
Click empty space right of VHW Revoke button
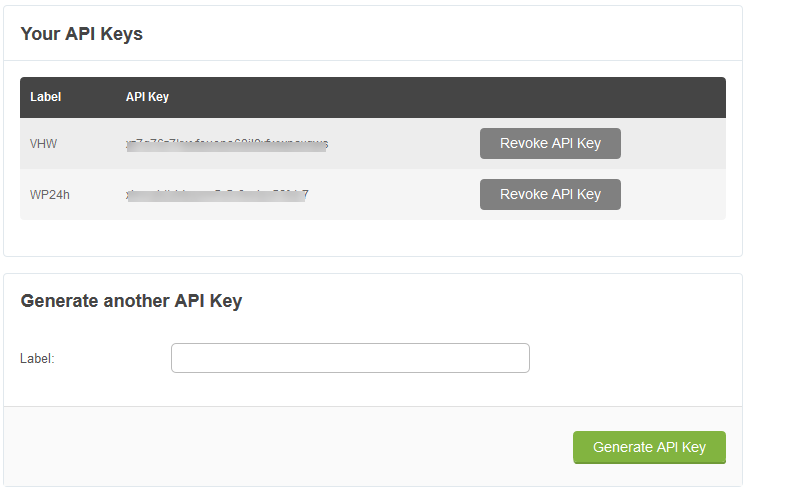(673, 144)
